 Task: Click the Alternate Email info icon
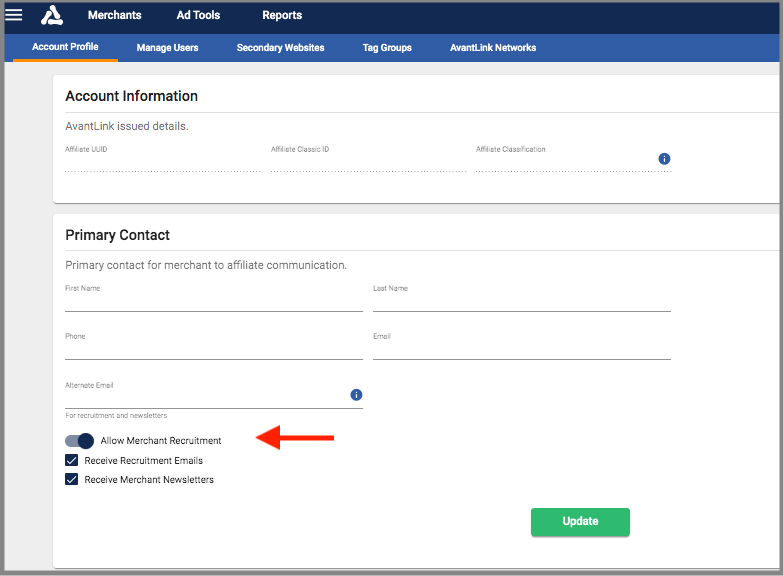pos(356,395)
